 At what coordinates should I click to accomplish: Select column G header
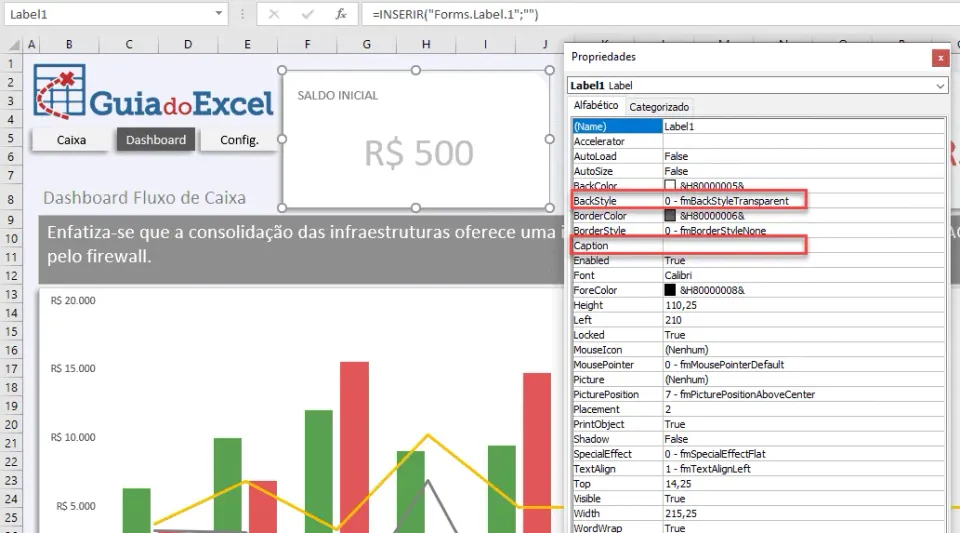coord(366,44)
